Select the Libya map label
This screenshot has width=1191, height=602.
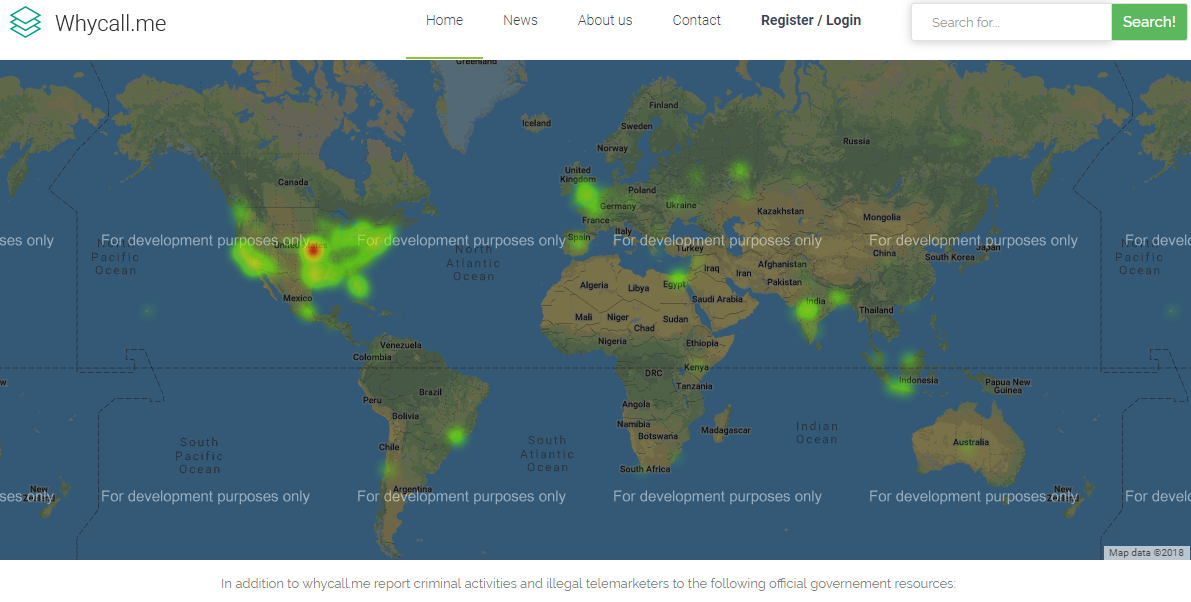click(638, 288)
